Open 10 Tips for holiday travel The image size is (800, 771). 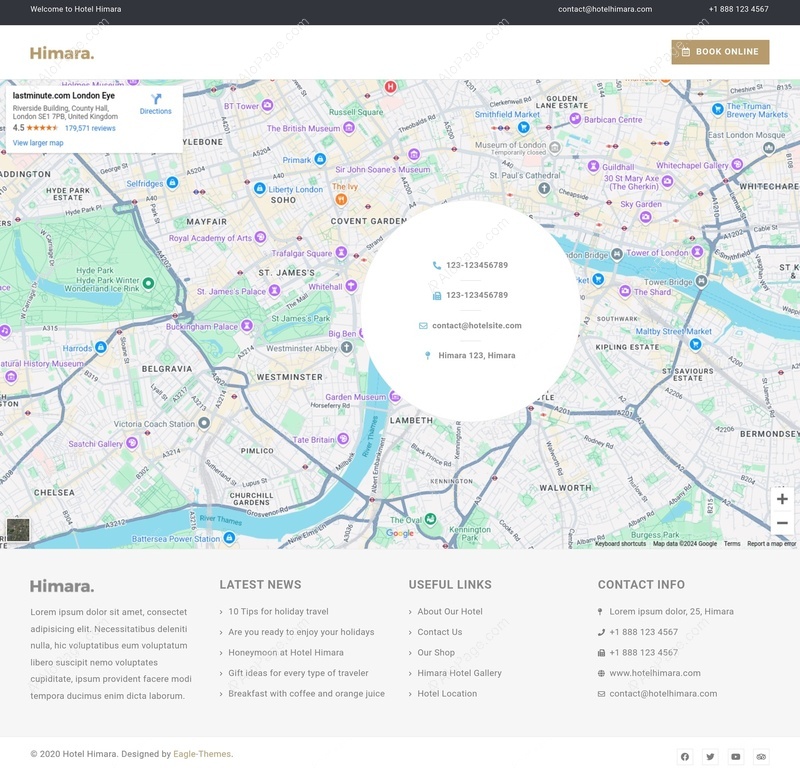pos(279,611)
